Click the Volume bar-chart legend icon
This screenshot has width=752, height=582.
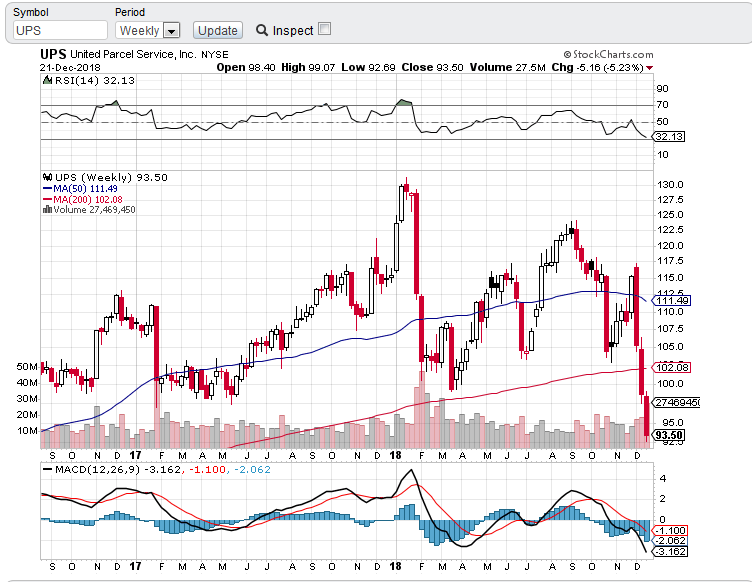[x=47, y=209]
